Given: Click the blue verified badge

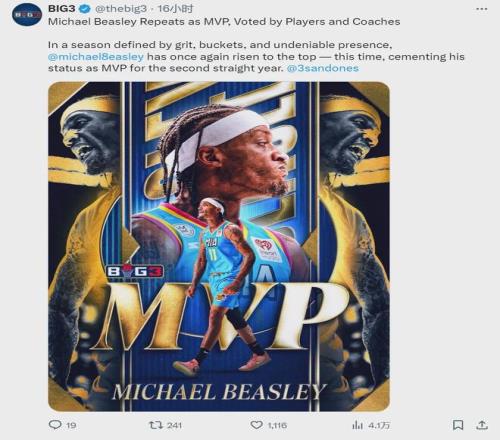Looking at the screenshot, I should coord(85,8).
